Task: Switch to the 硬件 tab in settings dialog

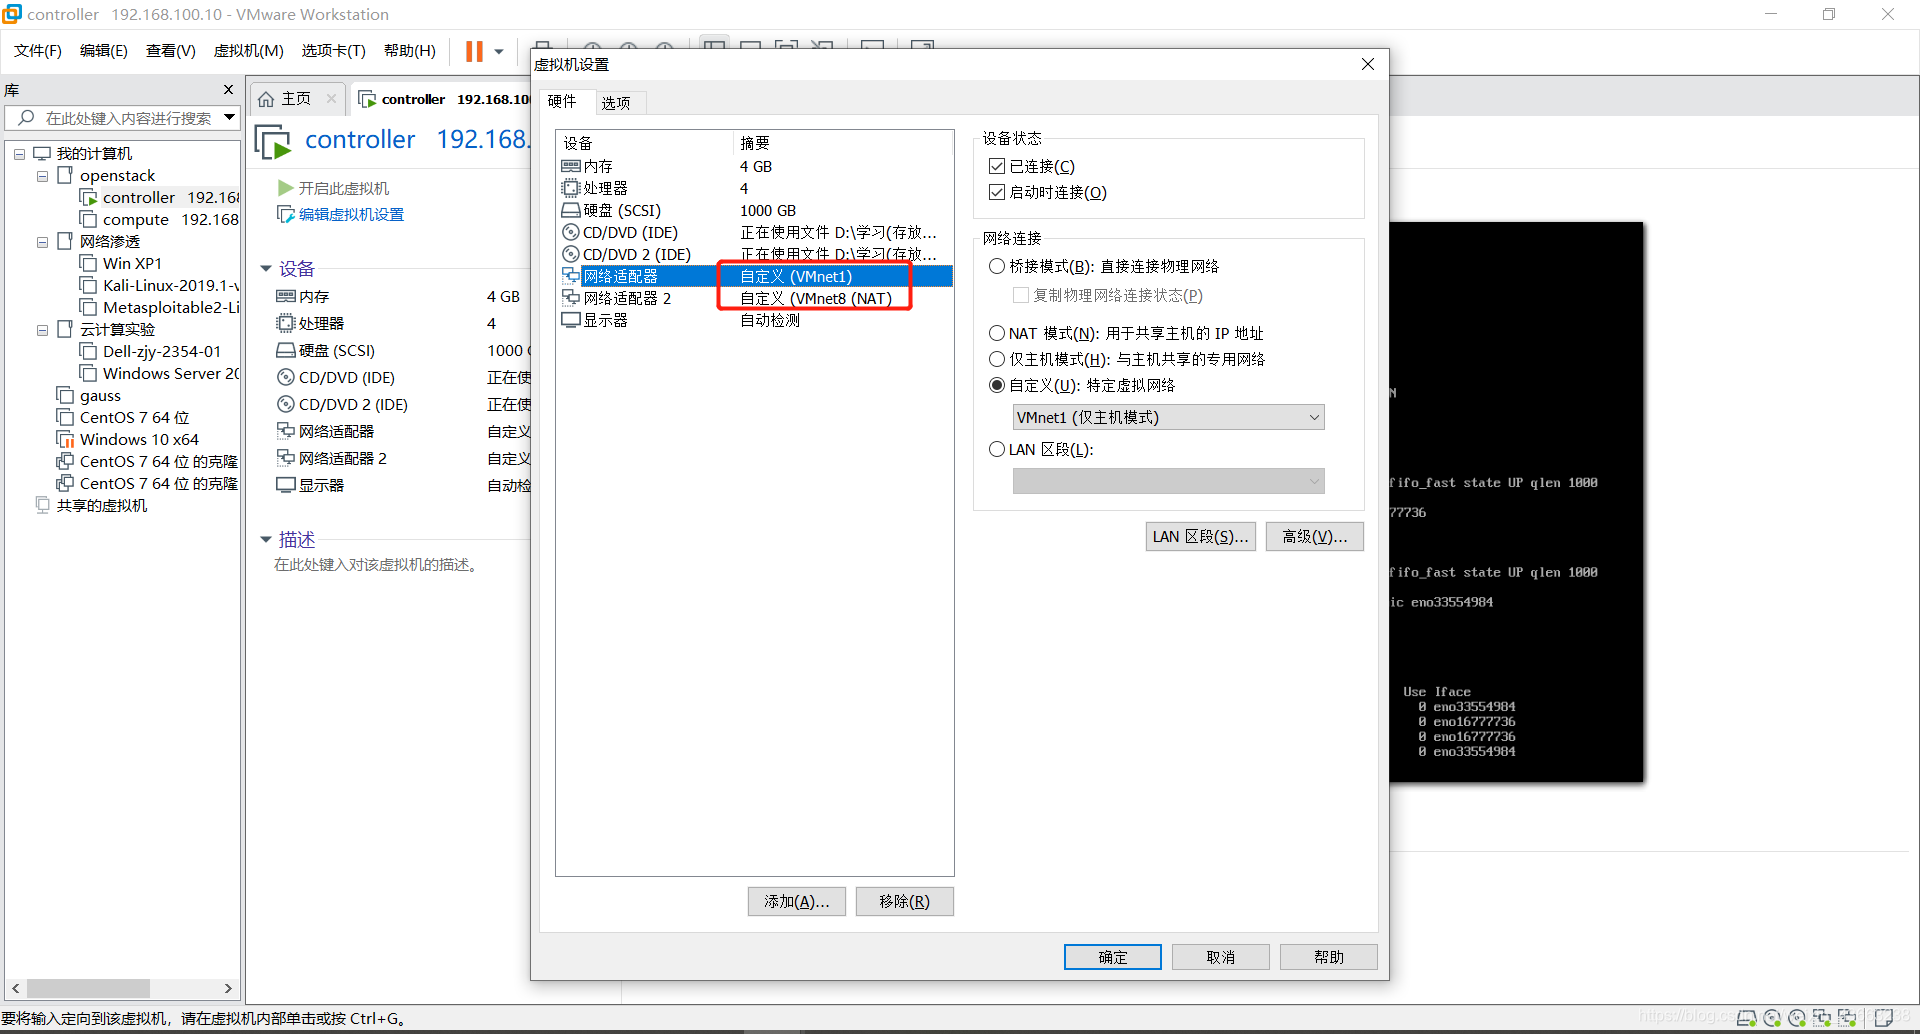Action: 562,101
